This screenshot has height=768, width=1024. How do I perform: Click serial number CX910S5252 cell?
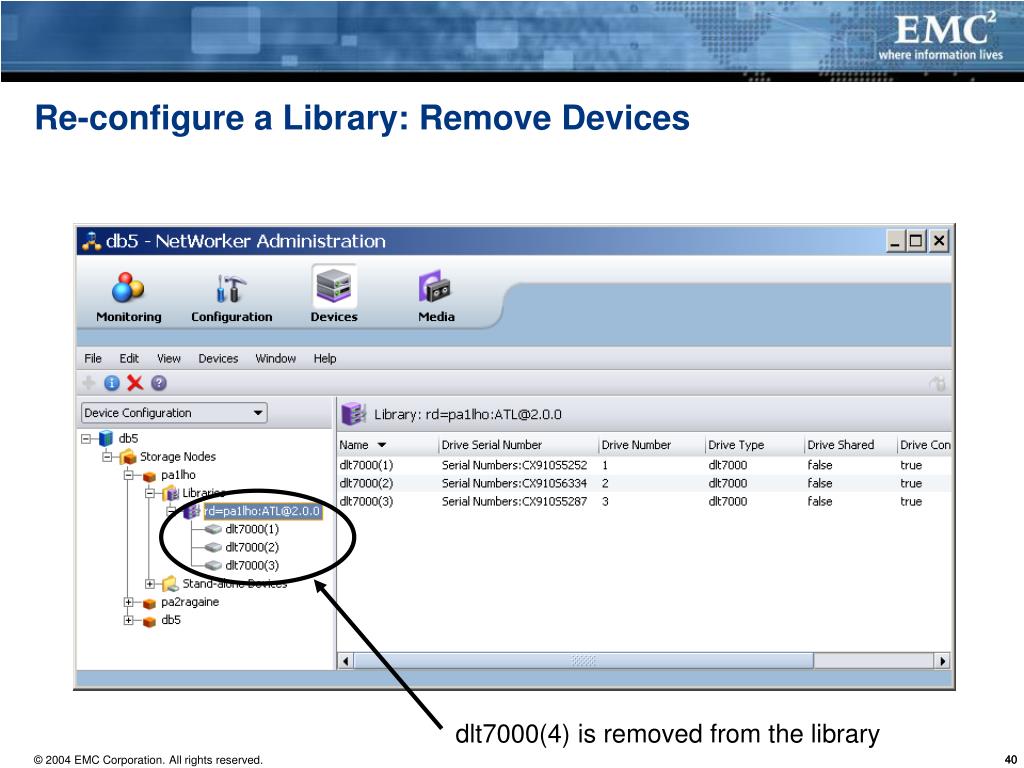(x=515, y=465)
